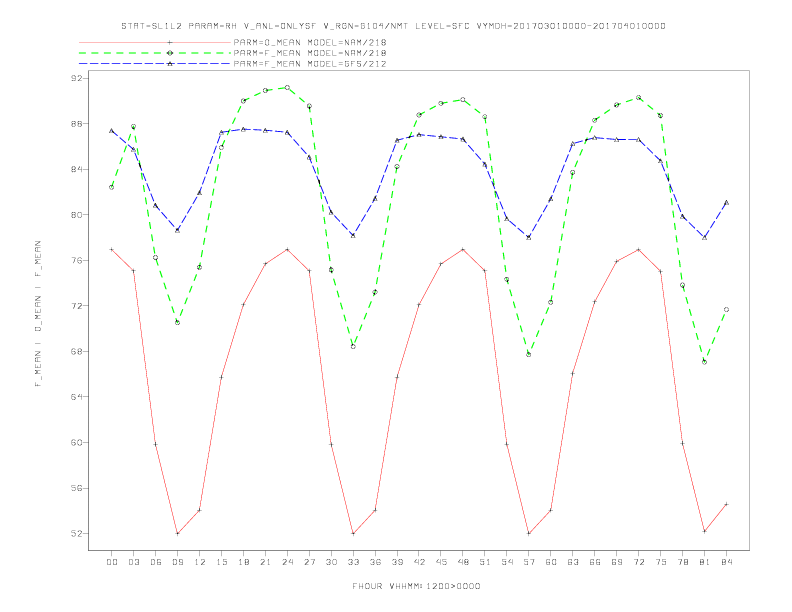Select legend entry PARM=F_MEAN MODEL=GFS/212

[x=310, y=64]
